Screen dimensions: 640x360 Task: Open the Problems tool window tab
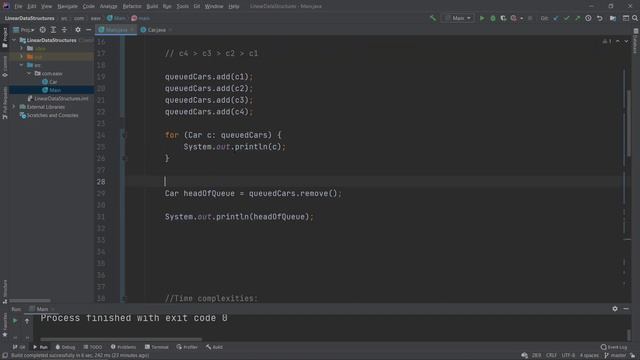click(123, 347)
